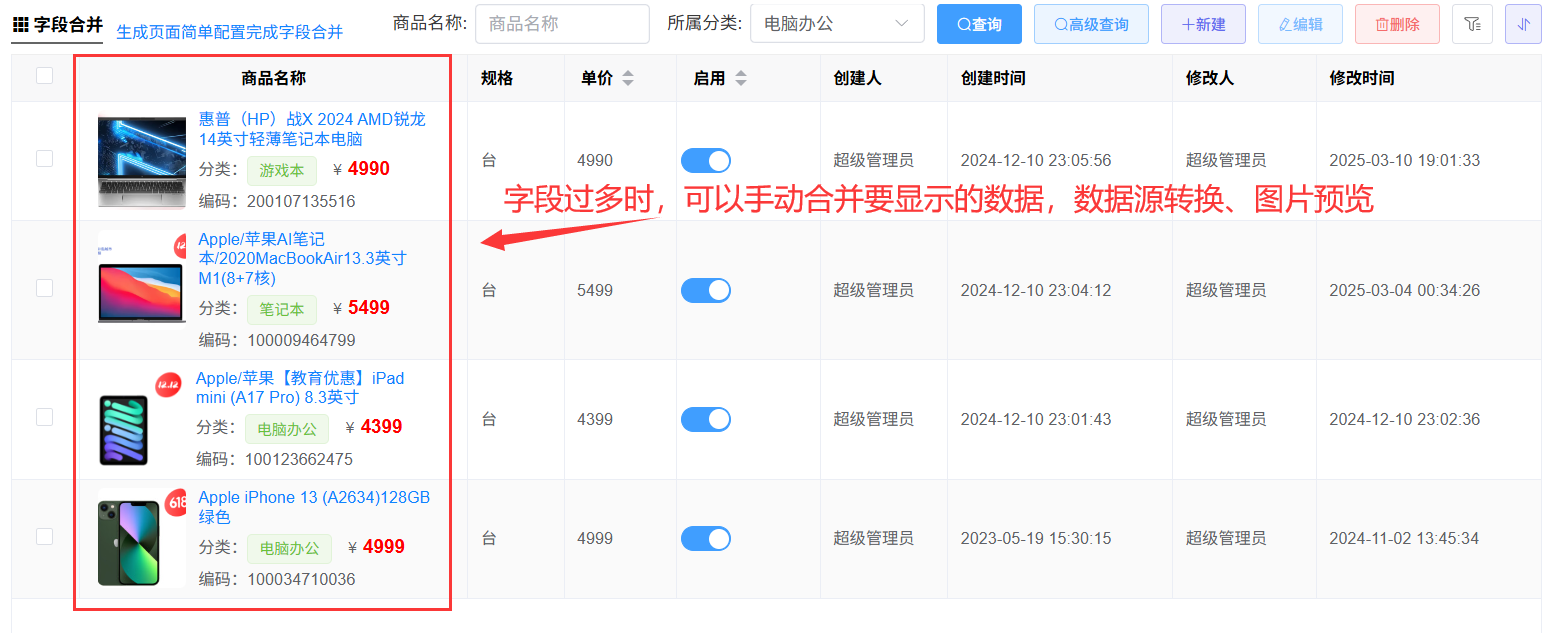Click creation time 2023-05-19 15:30:15
Image resolution: width=1547 pixels, height=633 pixels.
pos(1036,539)
